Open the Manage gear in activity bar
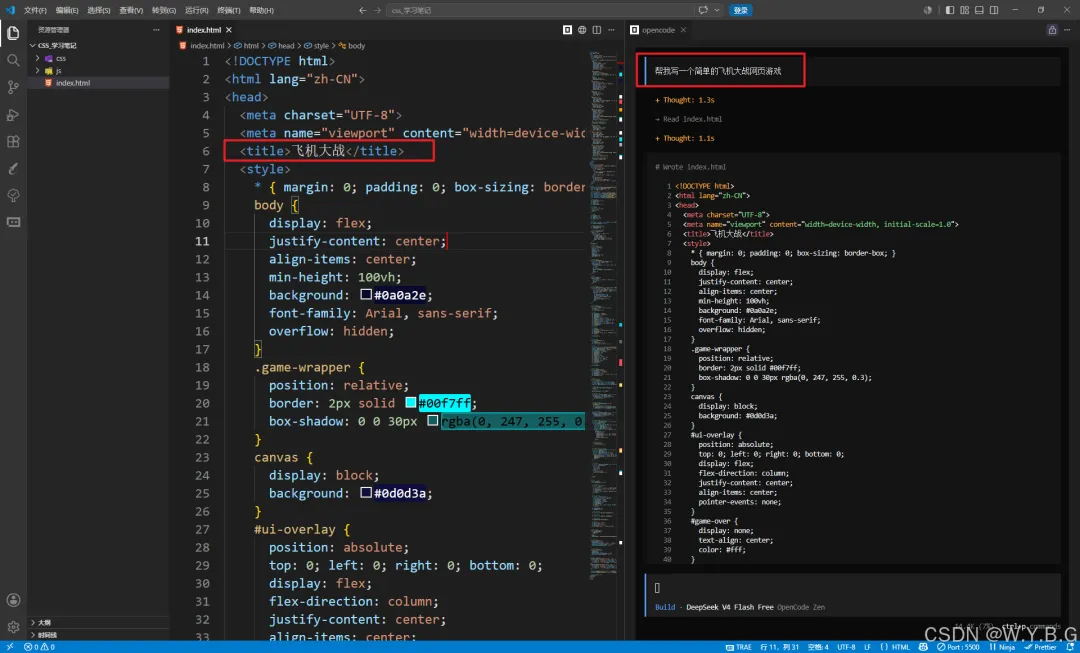Viewport: 1080px width, 653px height. tap(13, 627)
